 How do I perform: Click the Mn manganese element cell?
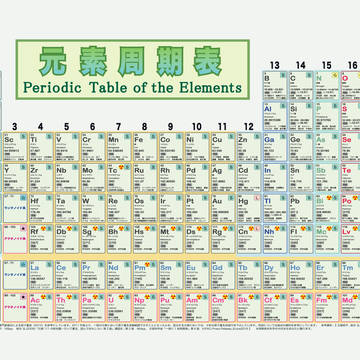[119, 147]
